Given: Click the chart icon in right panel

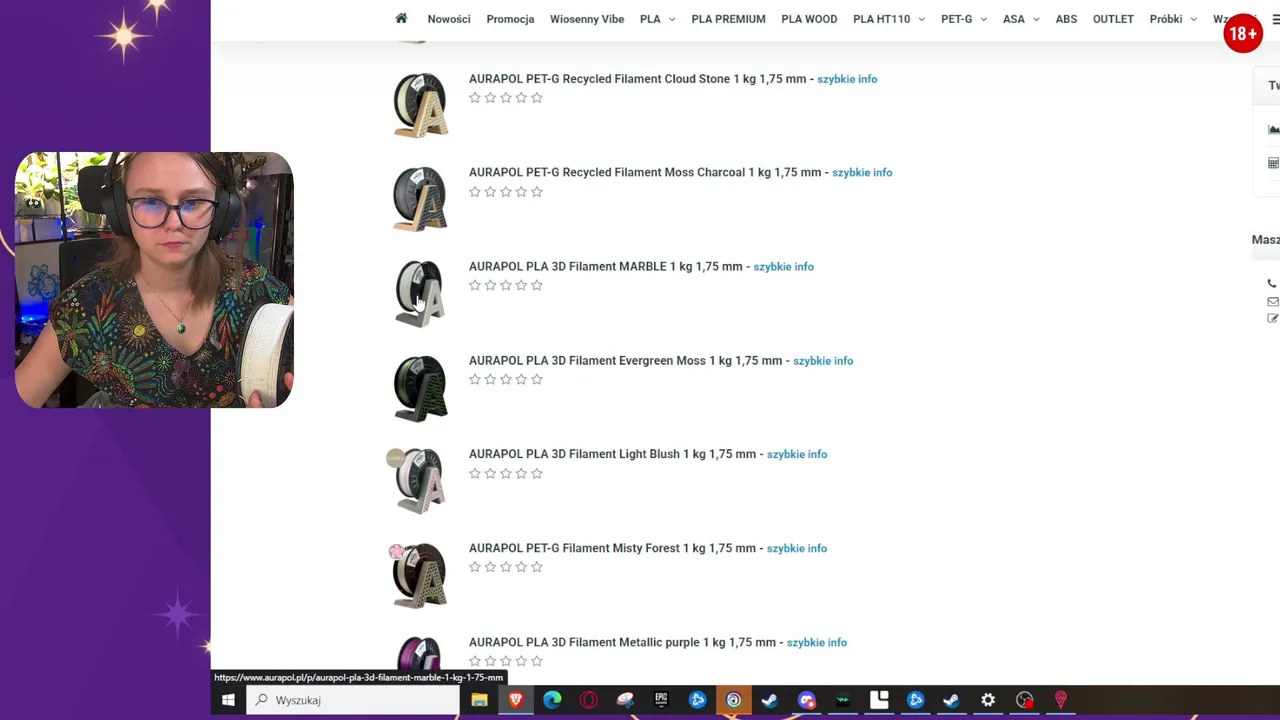Looking at the screenshot, I should 1273,129.
